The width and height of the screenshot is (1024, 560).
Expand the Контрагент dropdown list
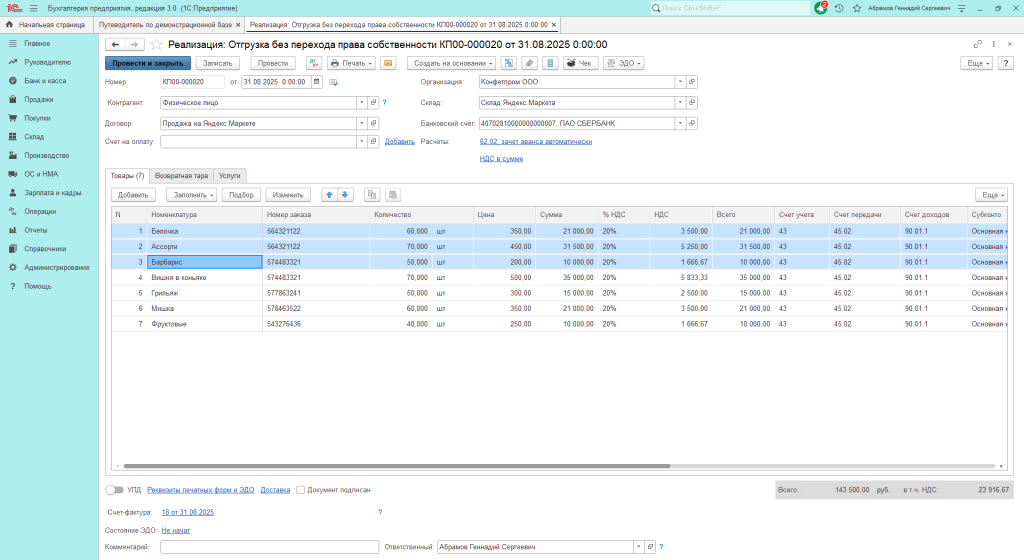tap(361, 102)
